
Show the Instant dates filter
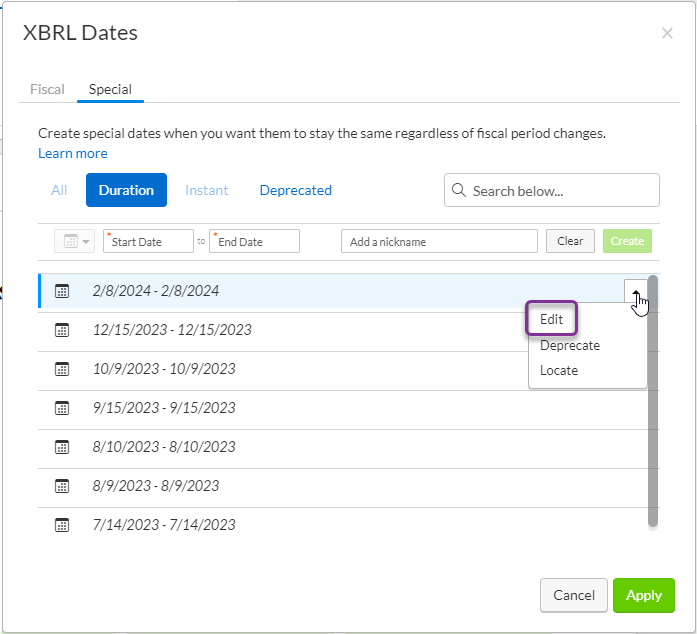207,190
